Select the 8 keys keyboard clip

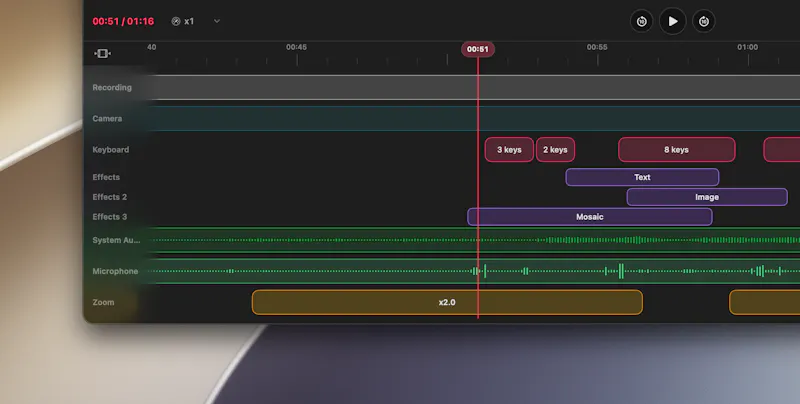point(677,150)
